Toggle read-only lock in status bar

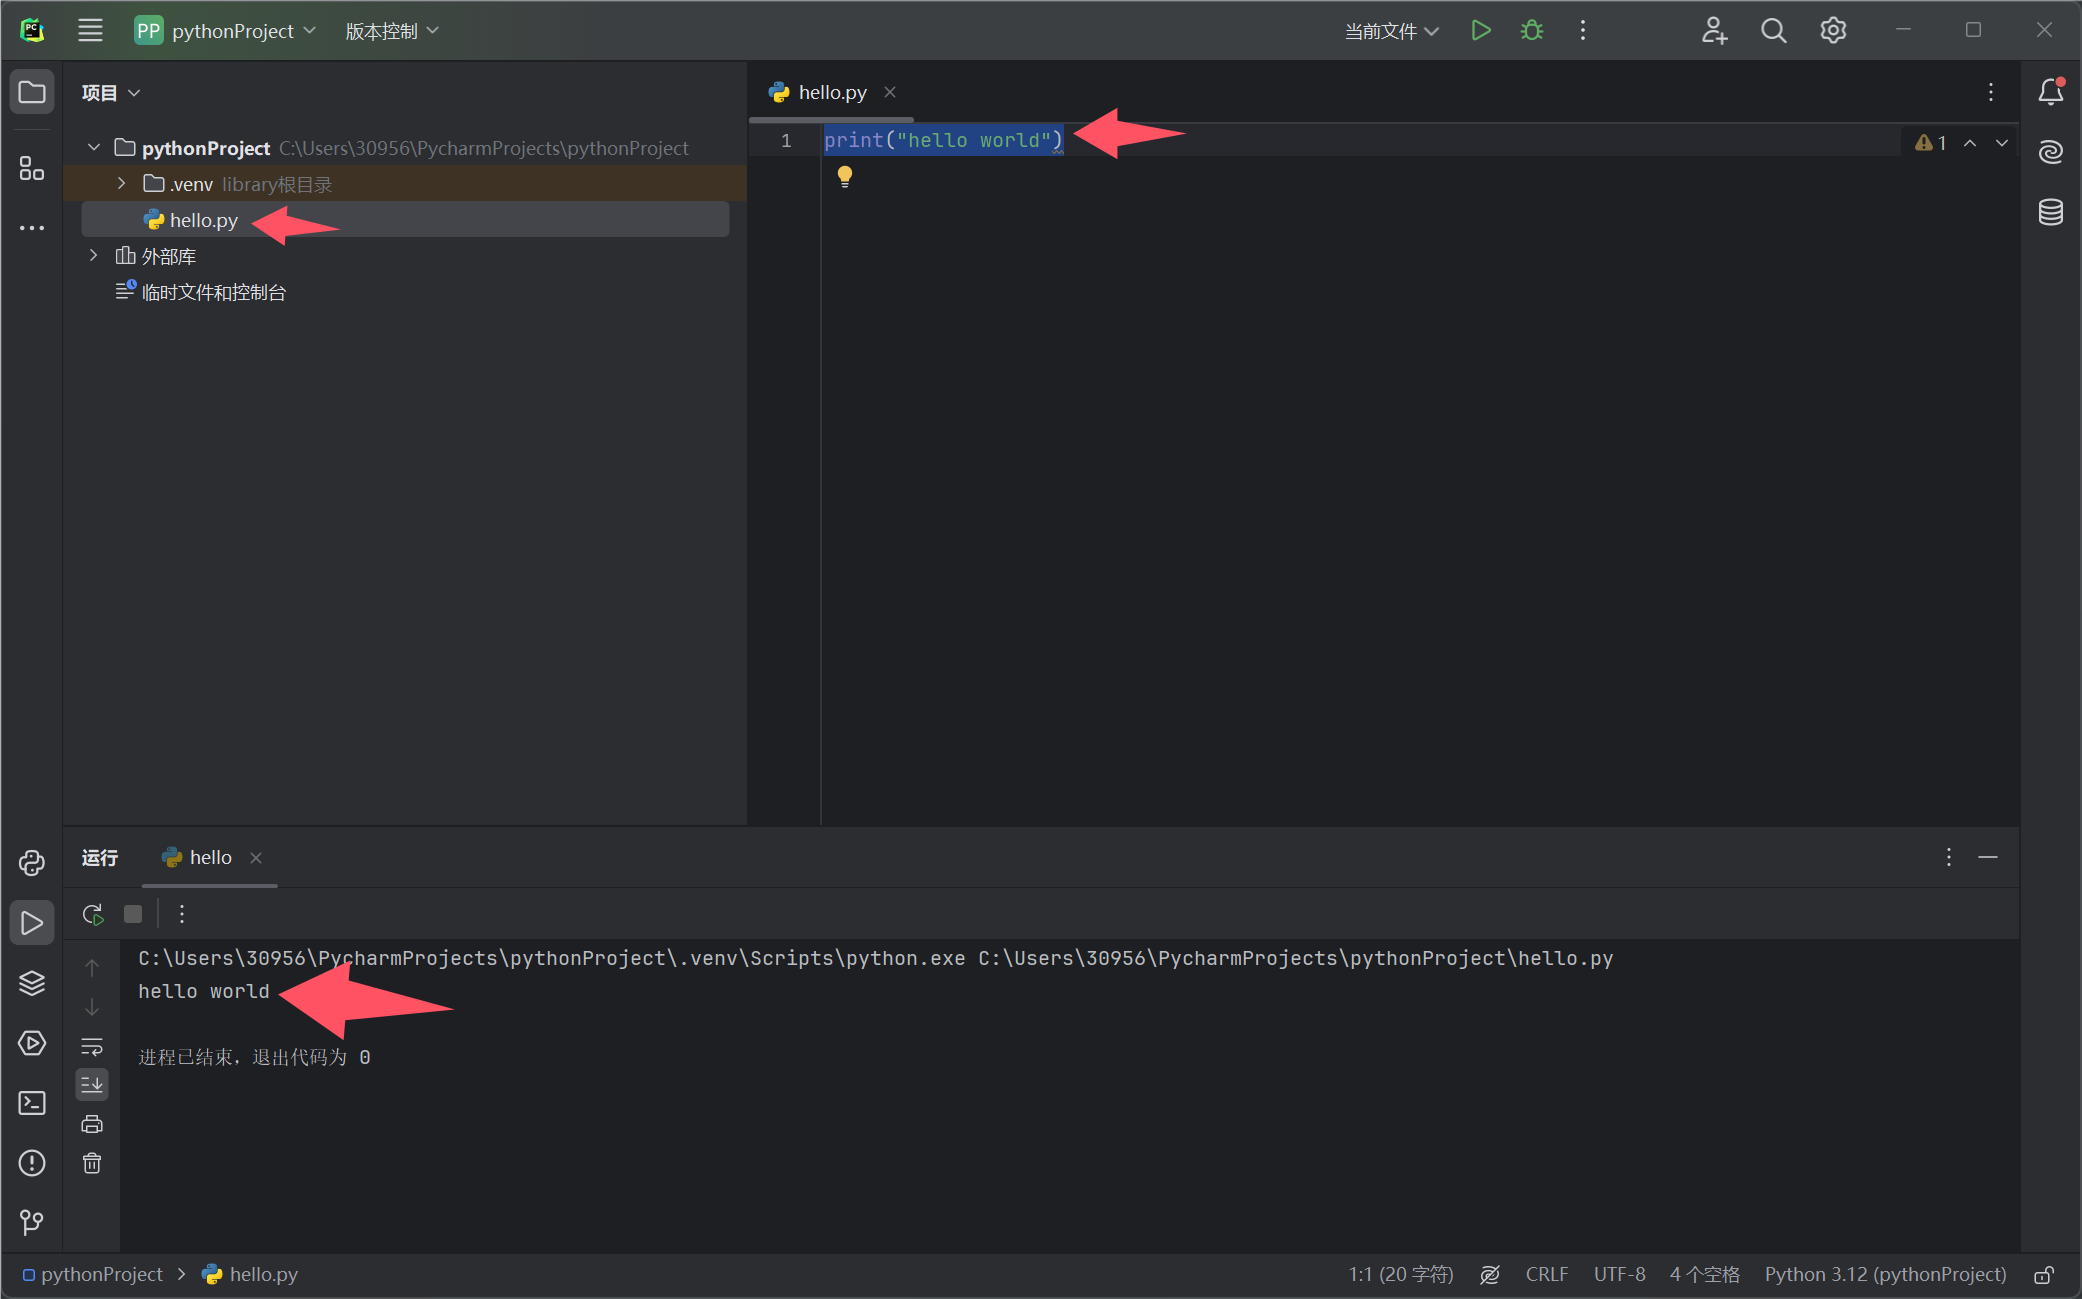click(2044, 1275)
